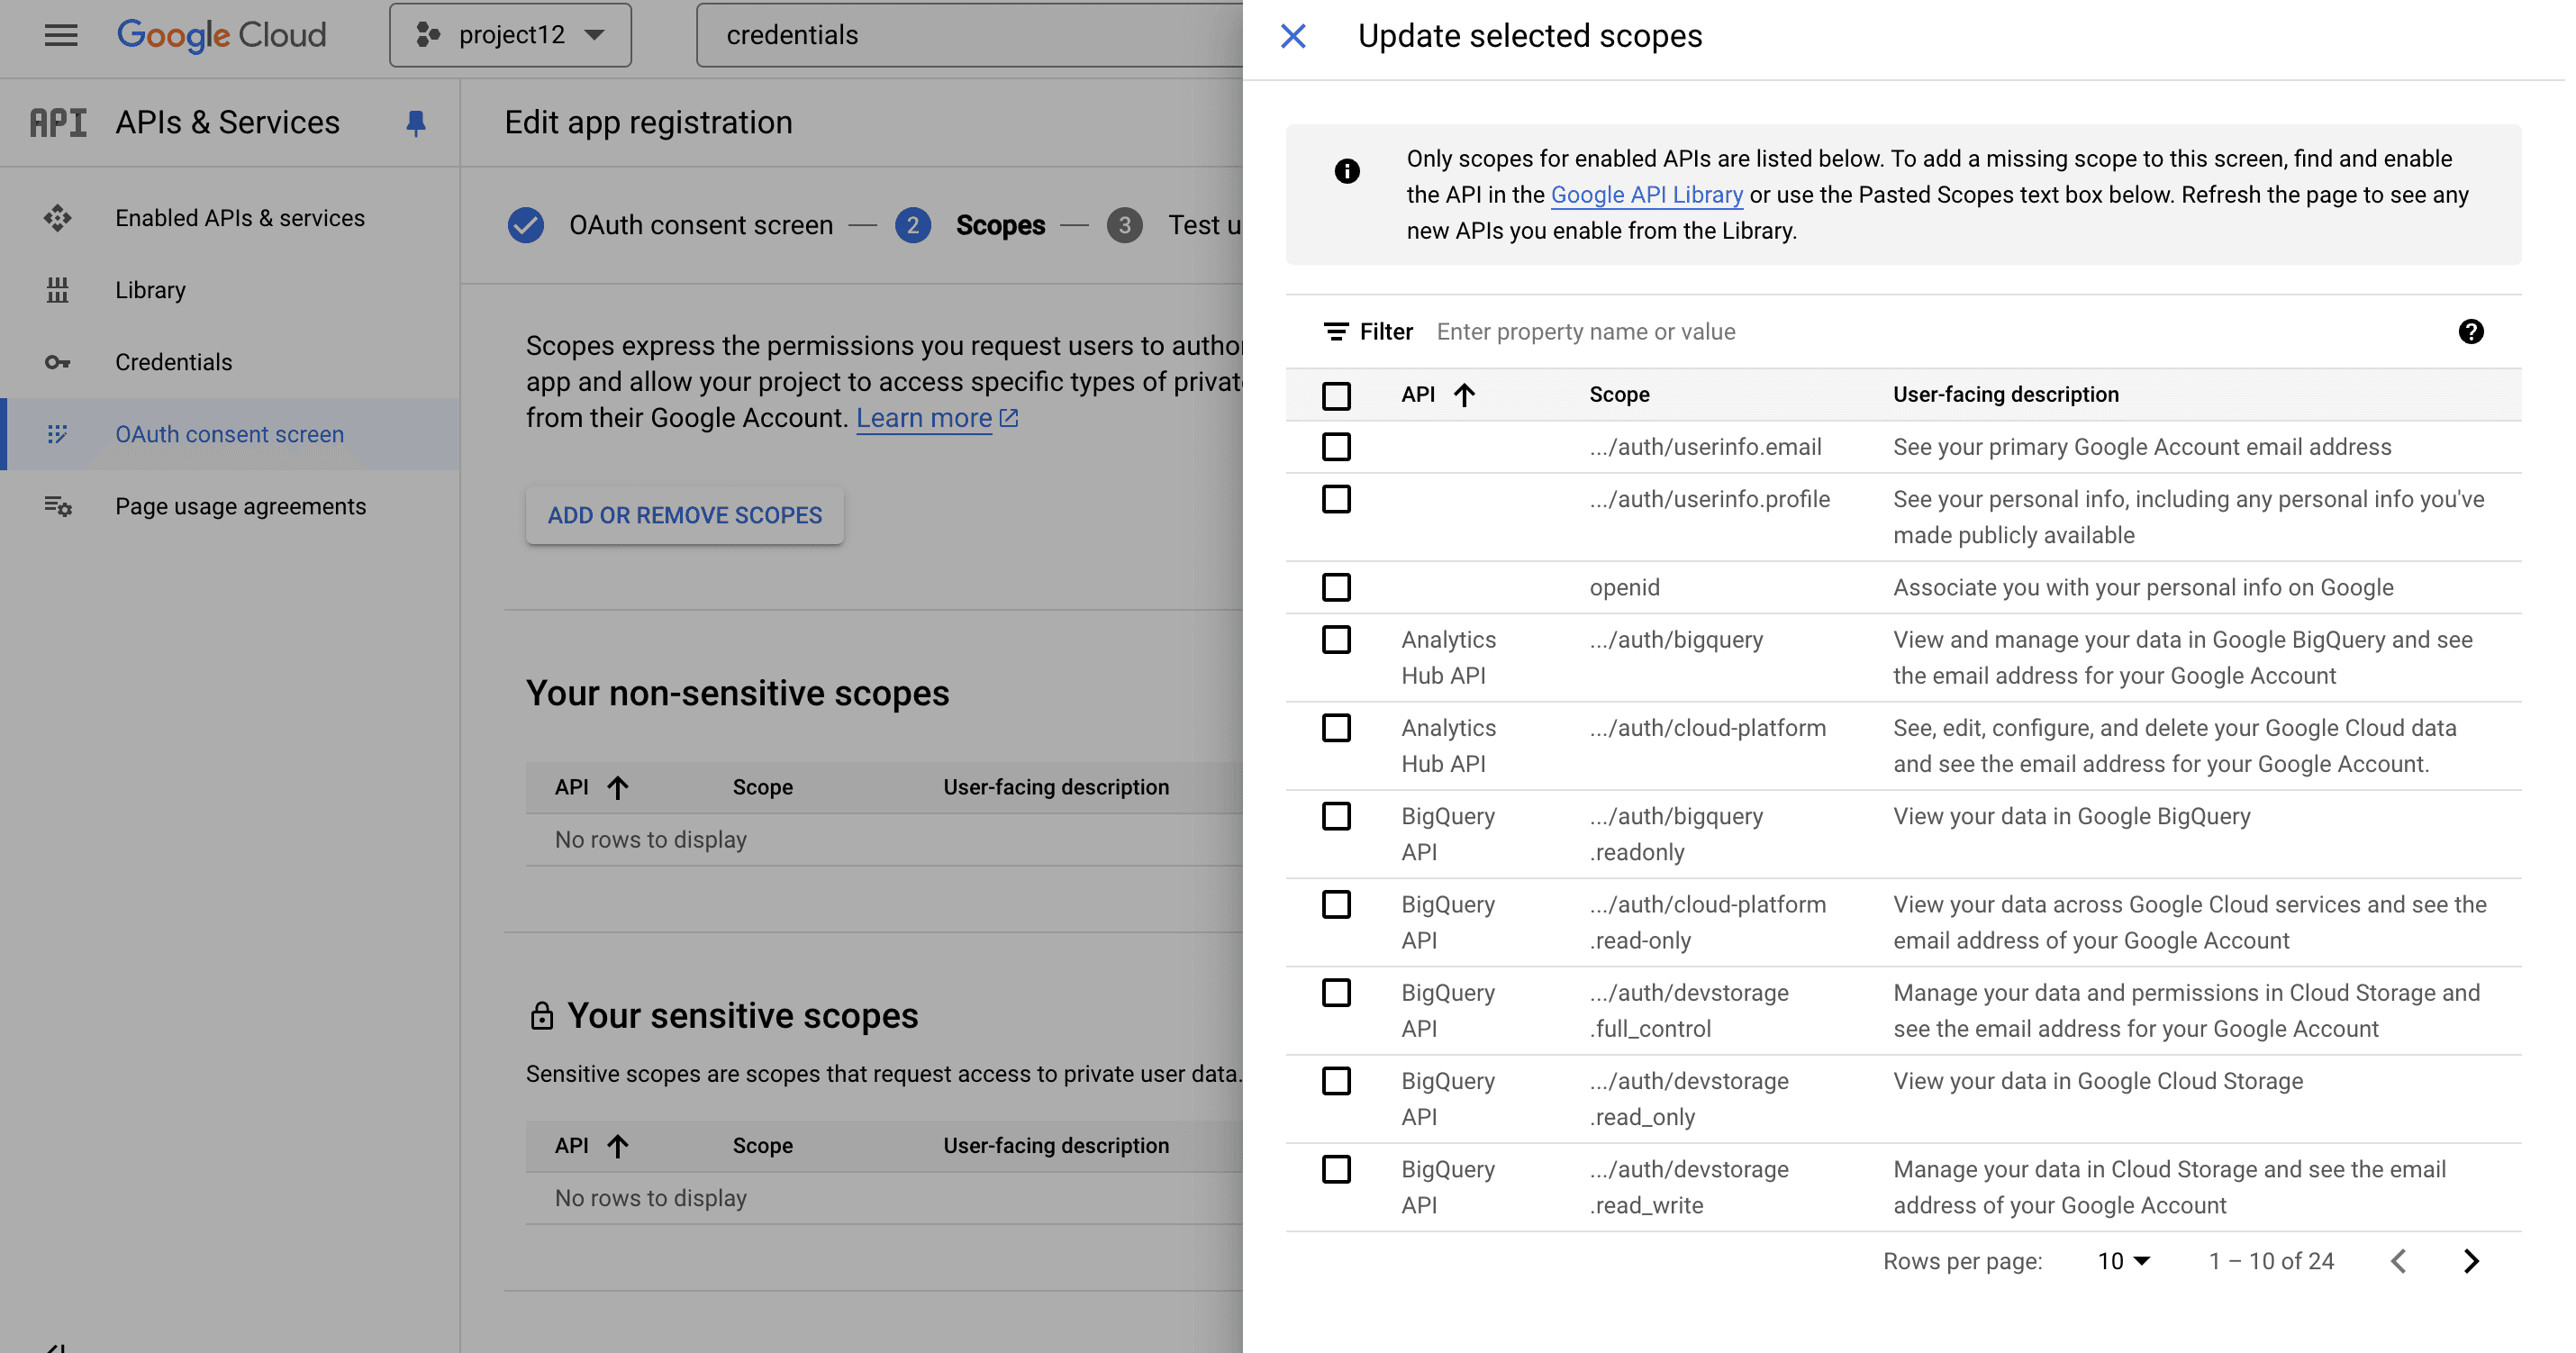This screenshot has width=2576, height=1353.
Task: Click the openid scope text
Action: point(1625,587)
